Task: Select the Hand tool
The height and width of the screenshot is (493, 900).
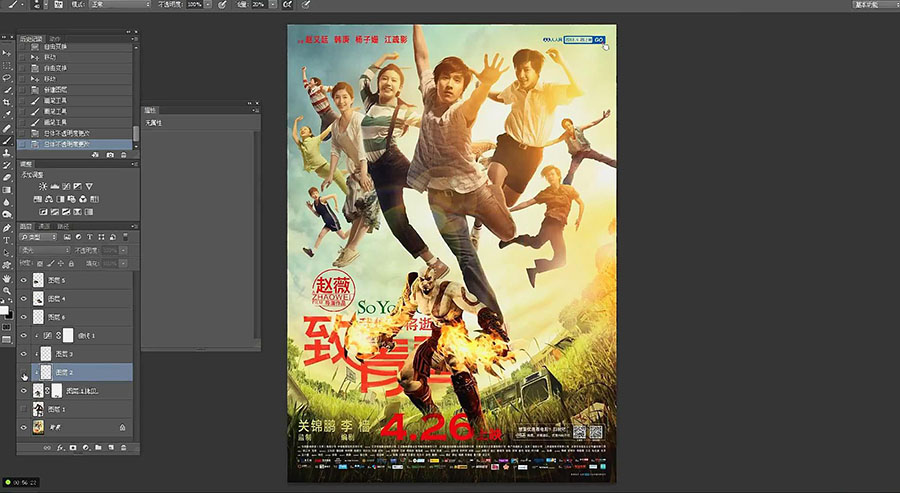Action: [7, 278]
